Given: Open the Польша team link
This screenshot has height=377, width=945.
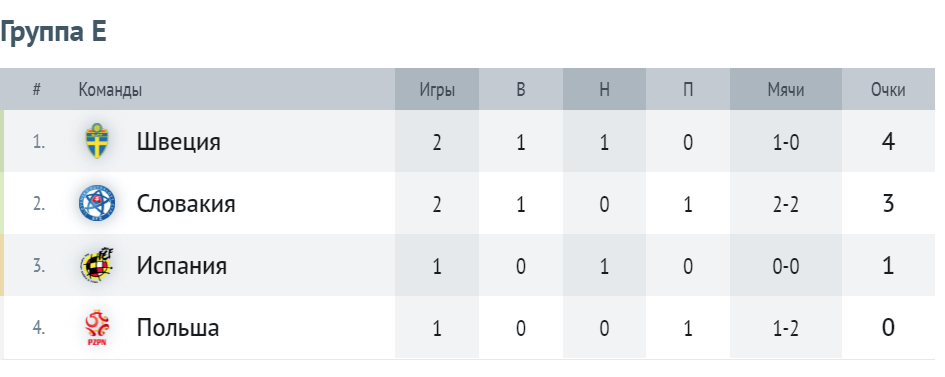Looking at the screenshot, I should pos(178,328).
